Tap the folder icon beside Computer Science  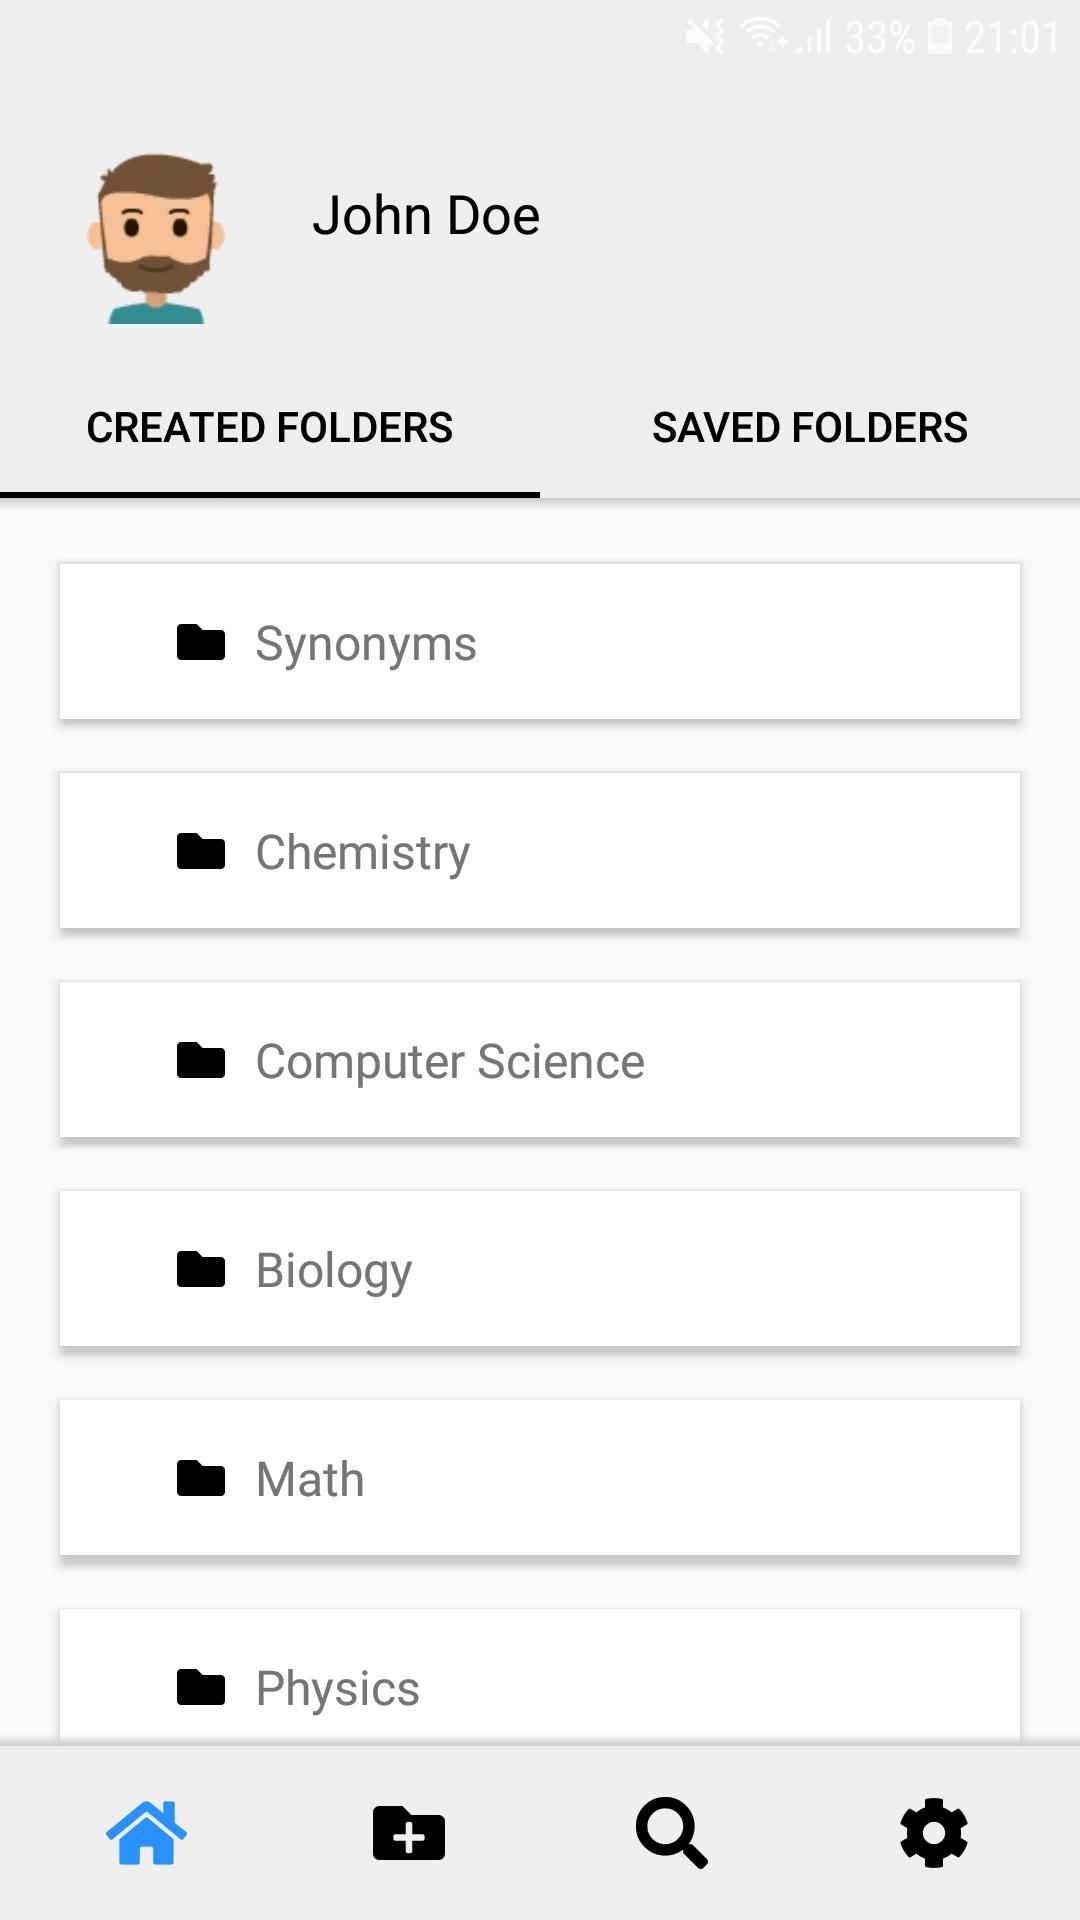pyautogui.click(x=201, y=1060)
